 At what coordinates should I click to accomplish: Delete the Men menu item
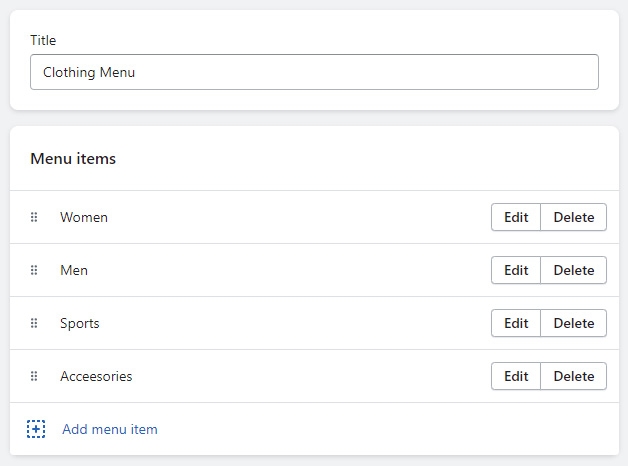tap(574, 270)
